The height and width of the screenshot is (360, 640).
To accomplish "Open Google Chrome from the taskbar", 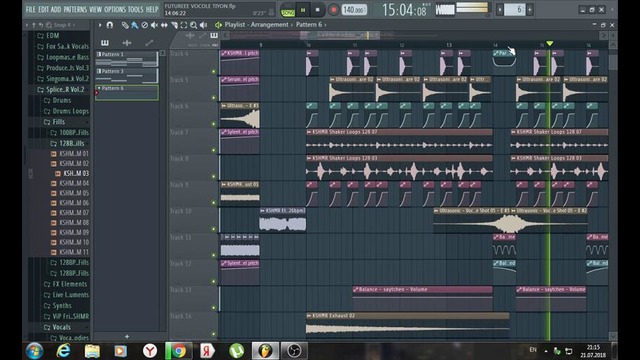I will (x=178, y=351).
